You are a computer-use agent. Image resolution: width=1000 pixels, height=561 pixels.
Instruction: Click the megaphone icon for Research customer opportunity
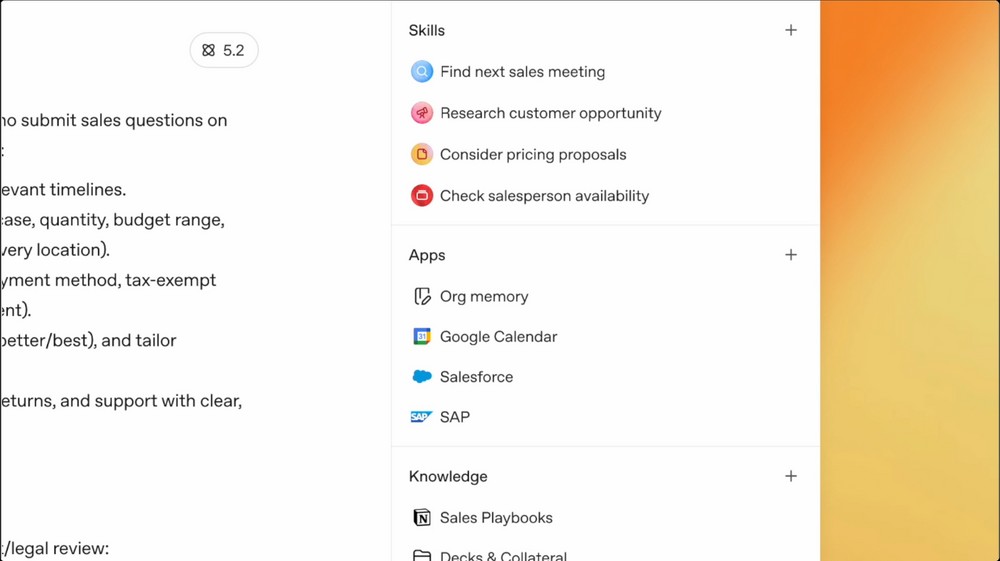pyautogui.click(x=422, y=113)
